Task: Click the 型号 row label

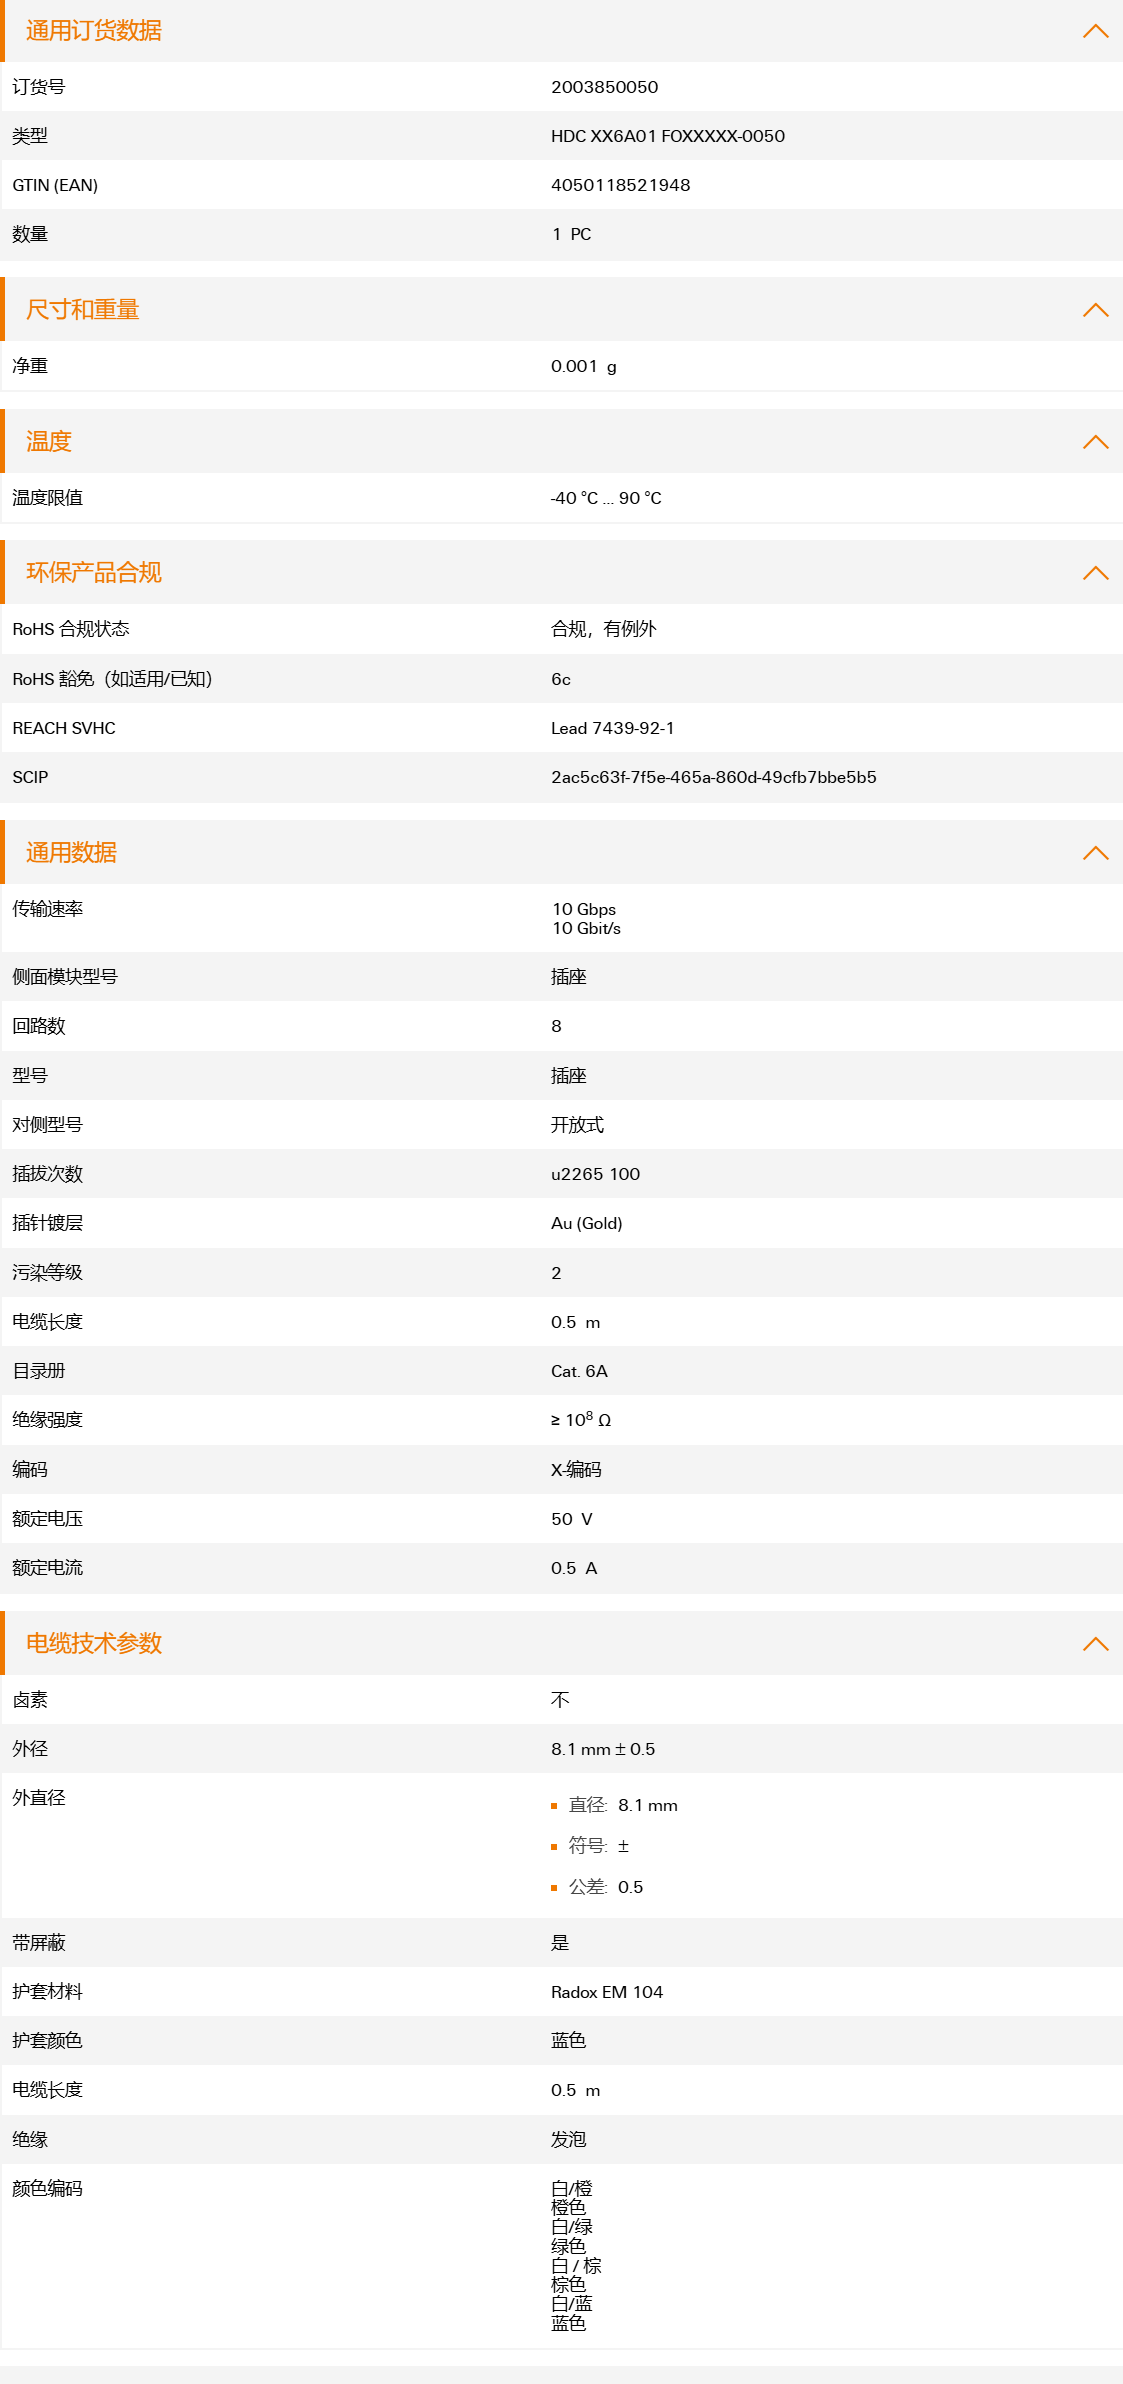Action: 30,1076
